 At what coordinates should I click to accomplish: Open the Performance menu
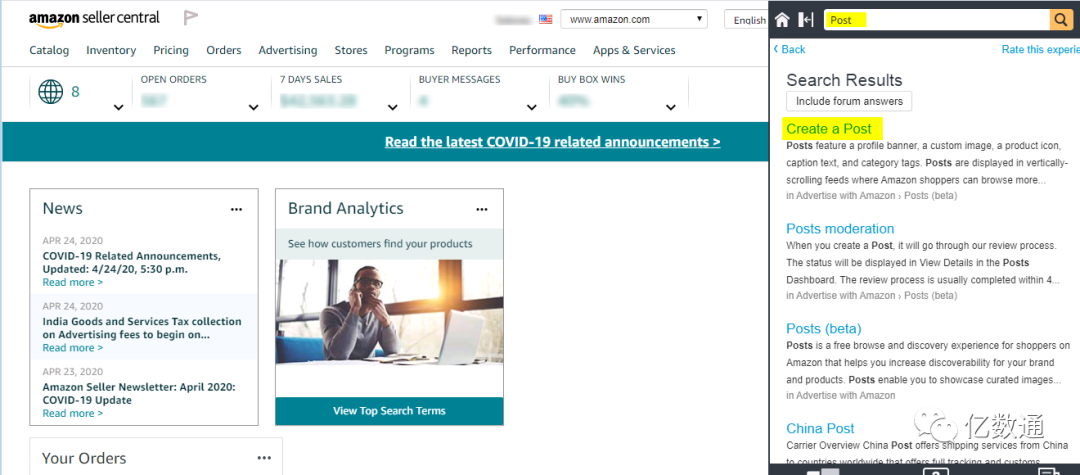pyautogui.click(x=542, y=50)
